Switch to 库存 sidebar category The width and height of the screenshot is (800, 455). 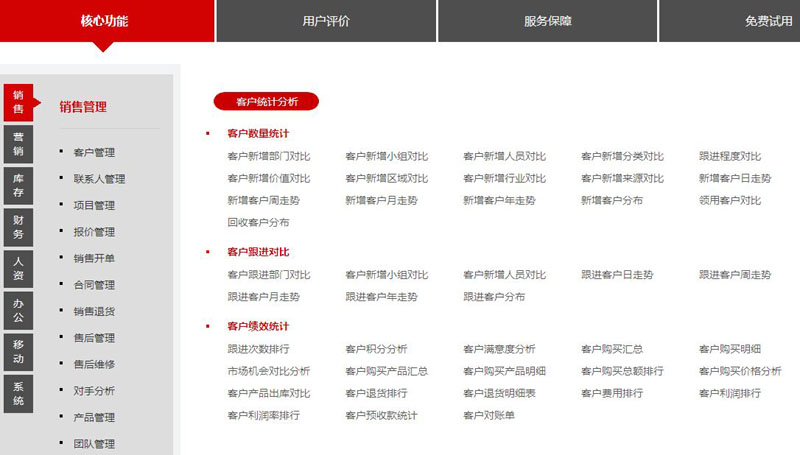(x=18, y=185)
